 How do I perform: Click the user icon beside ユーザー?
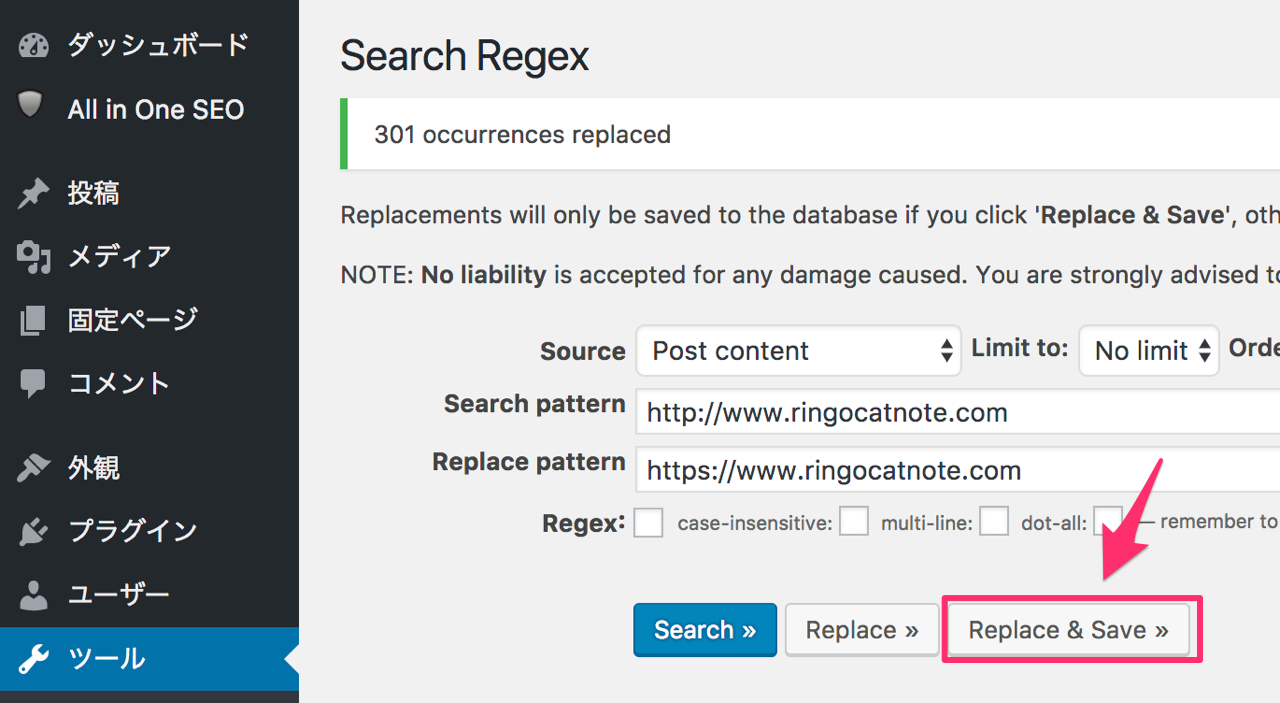click(x=33, y=596)
